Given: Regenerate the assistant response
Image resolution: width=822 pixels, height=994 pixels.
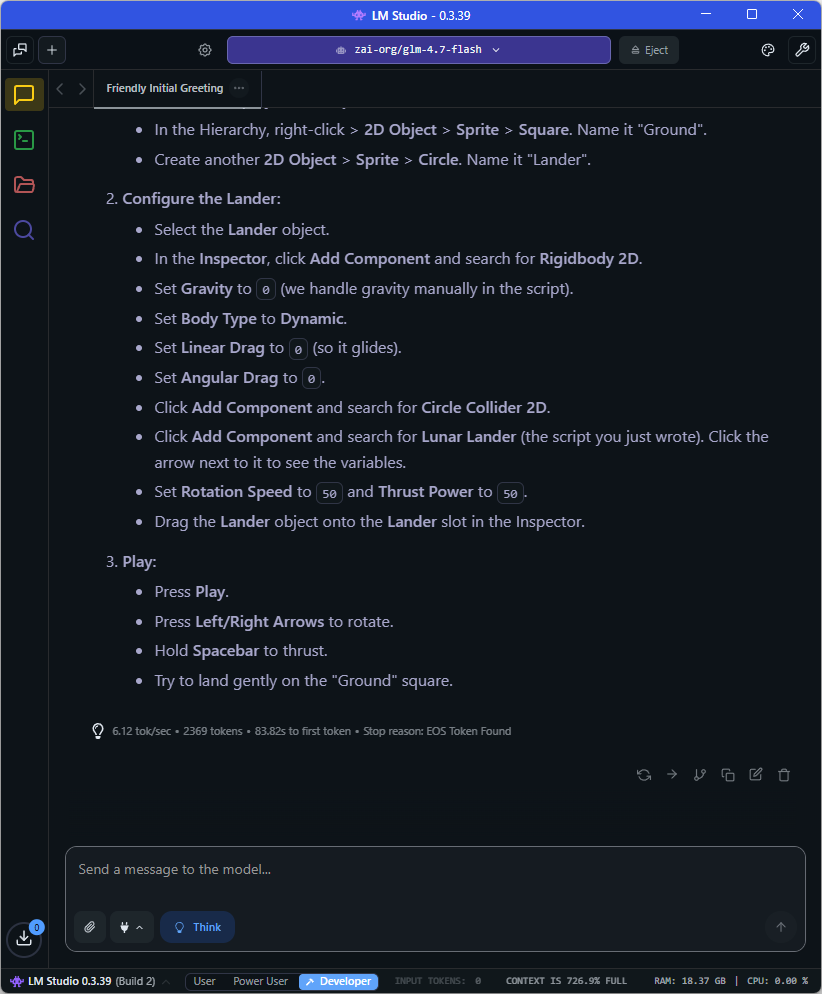Looking at the screenshot, I should 644,774.
